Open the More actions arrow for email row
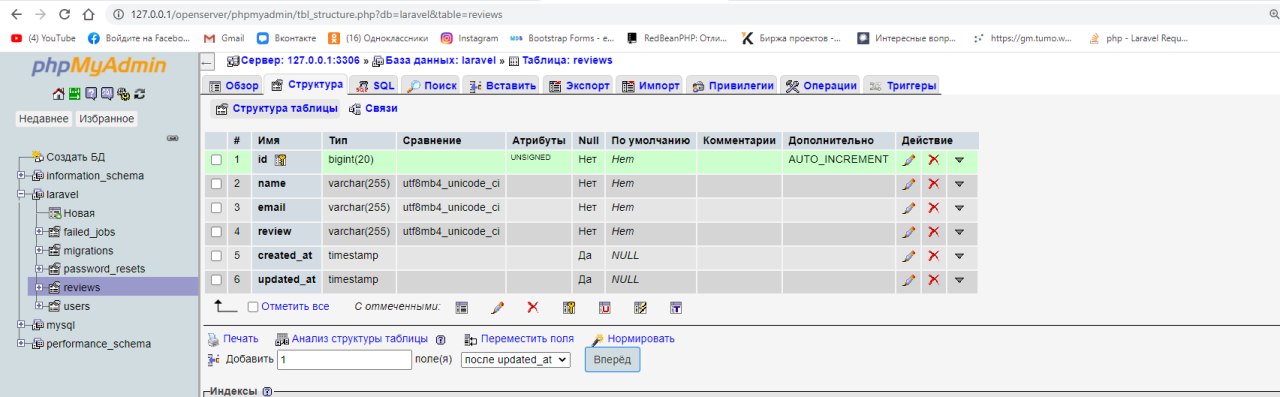1280x397 pixels. pos(960,208)
